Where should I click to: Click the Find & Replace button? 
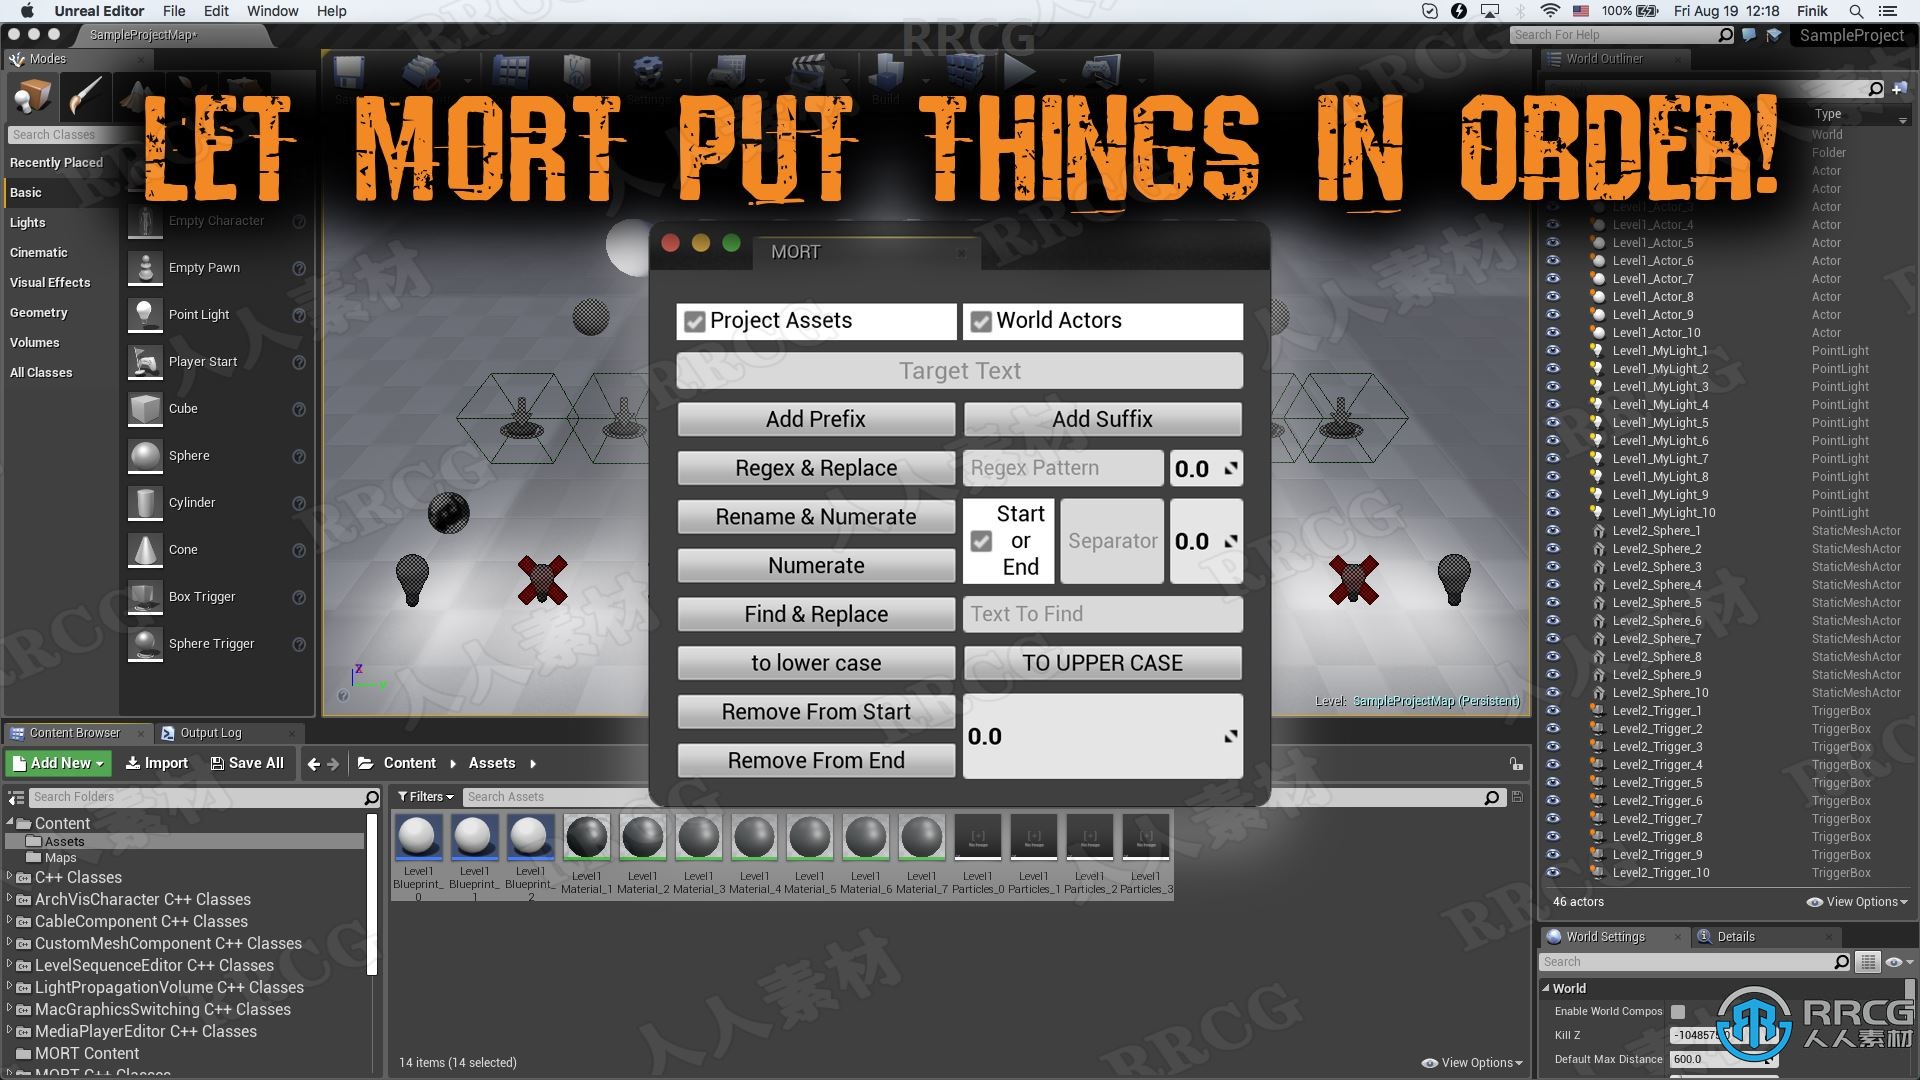coord(815,613)
